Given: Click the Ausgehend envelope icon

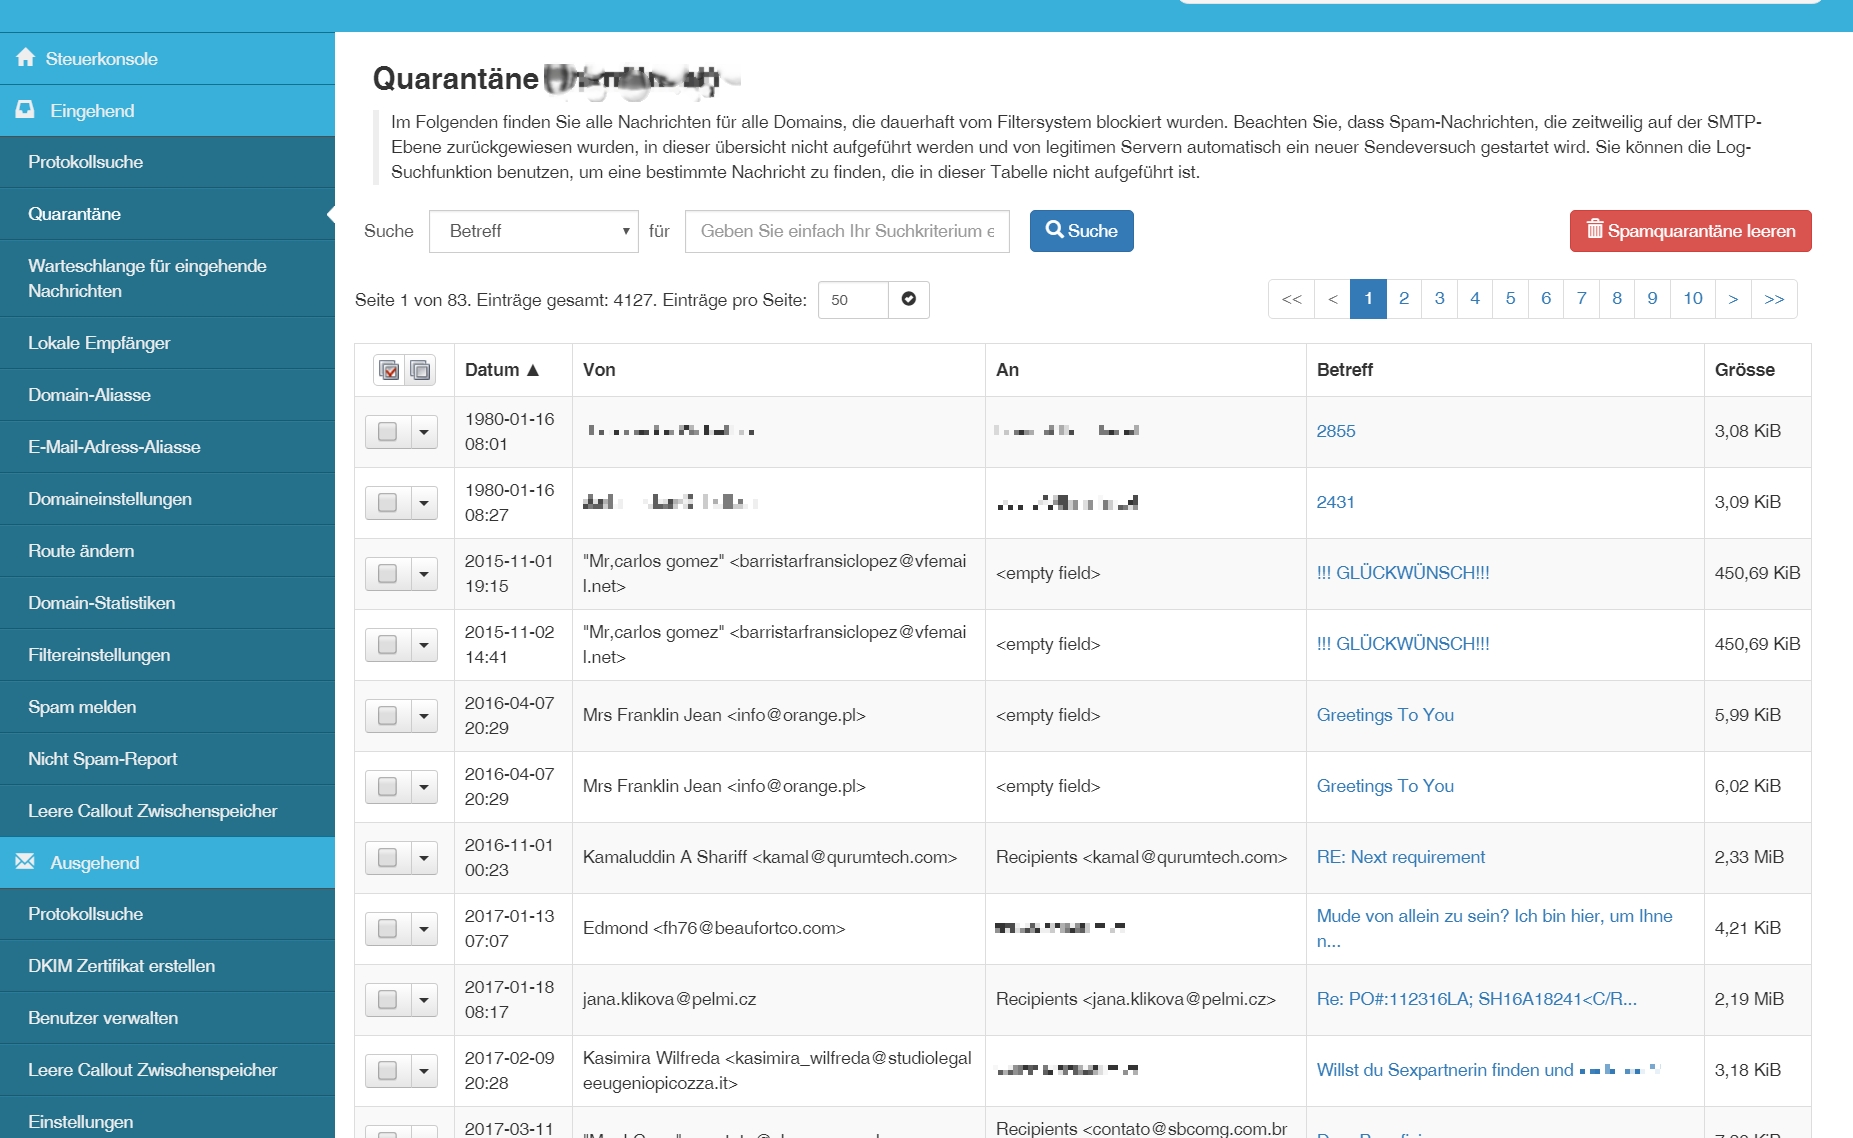Looking at the screenshot, I should tap(26, 862).
